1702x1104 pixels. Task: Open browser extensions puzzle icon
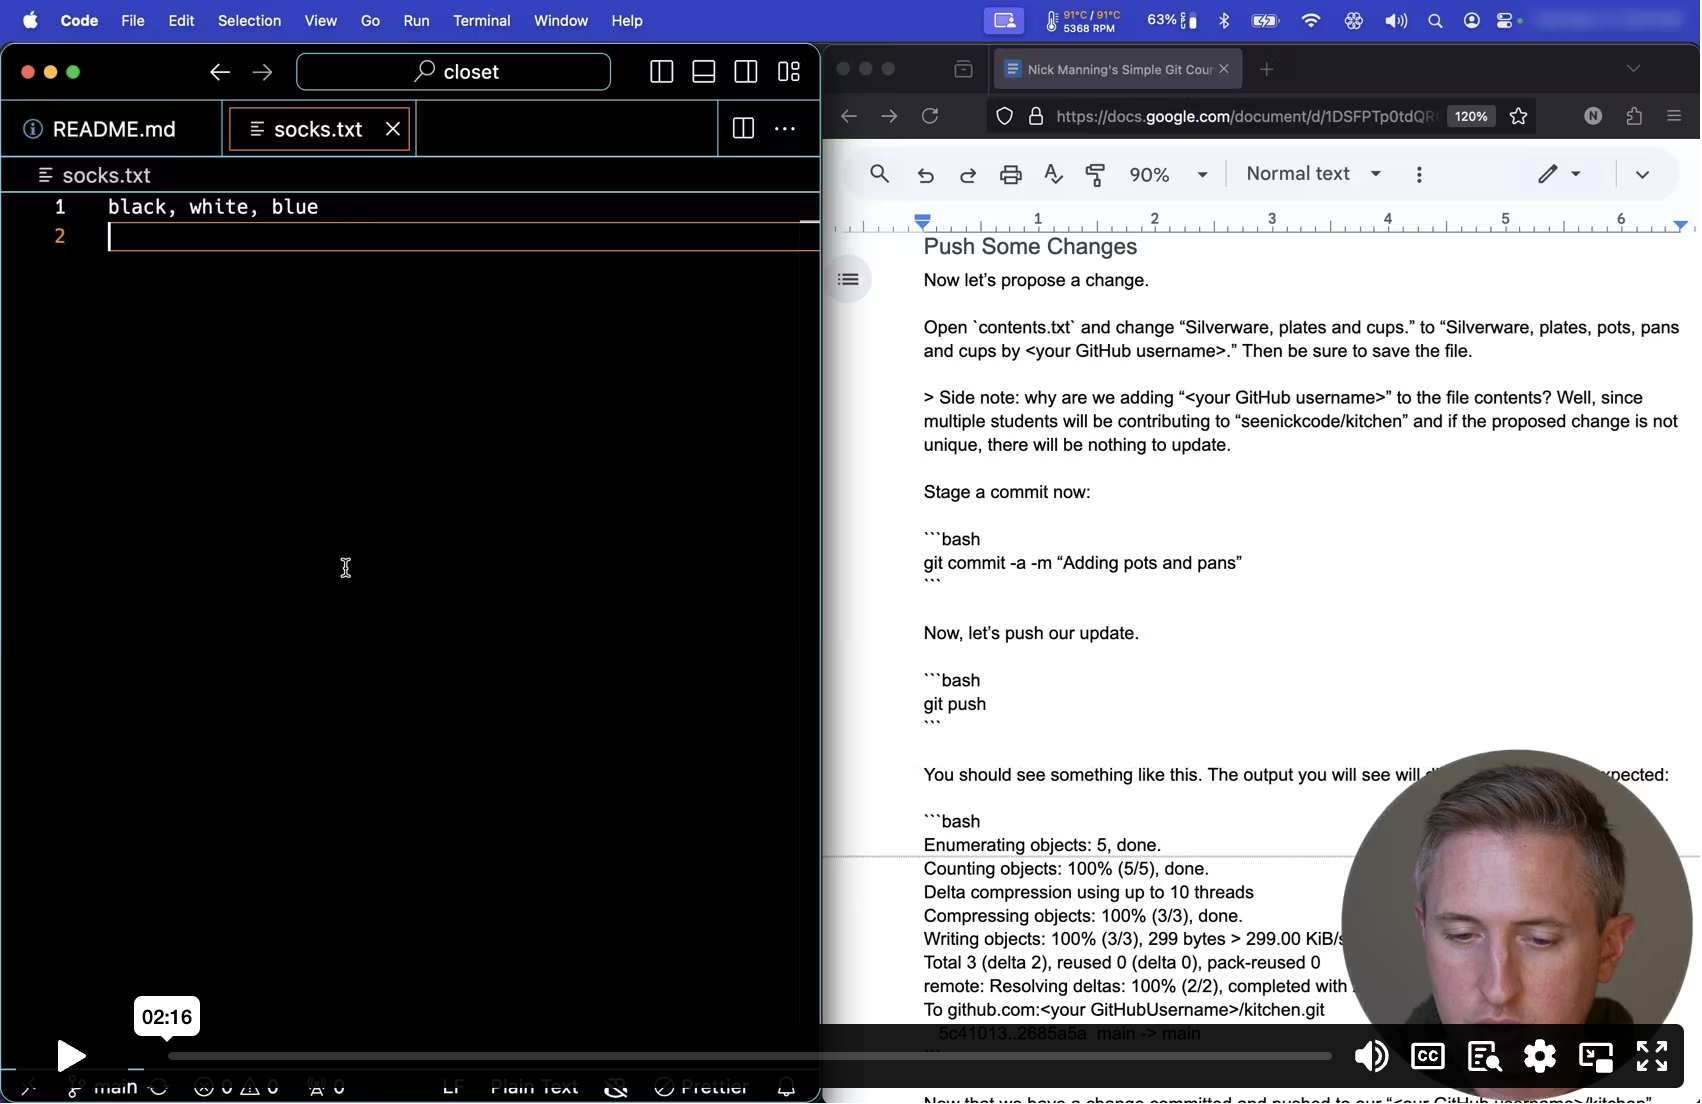tap(1634, 116)
